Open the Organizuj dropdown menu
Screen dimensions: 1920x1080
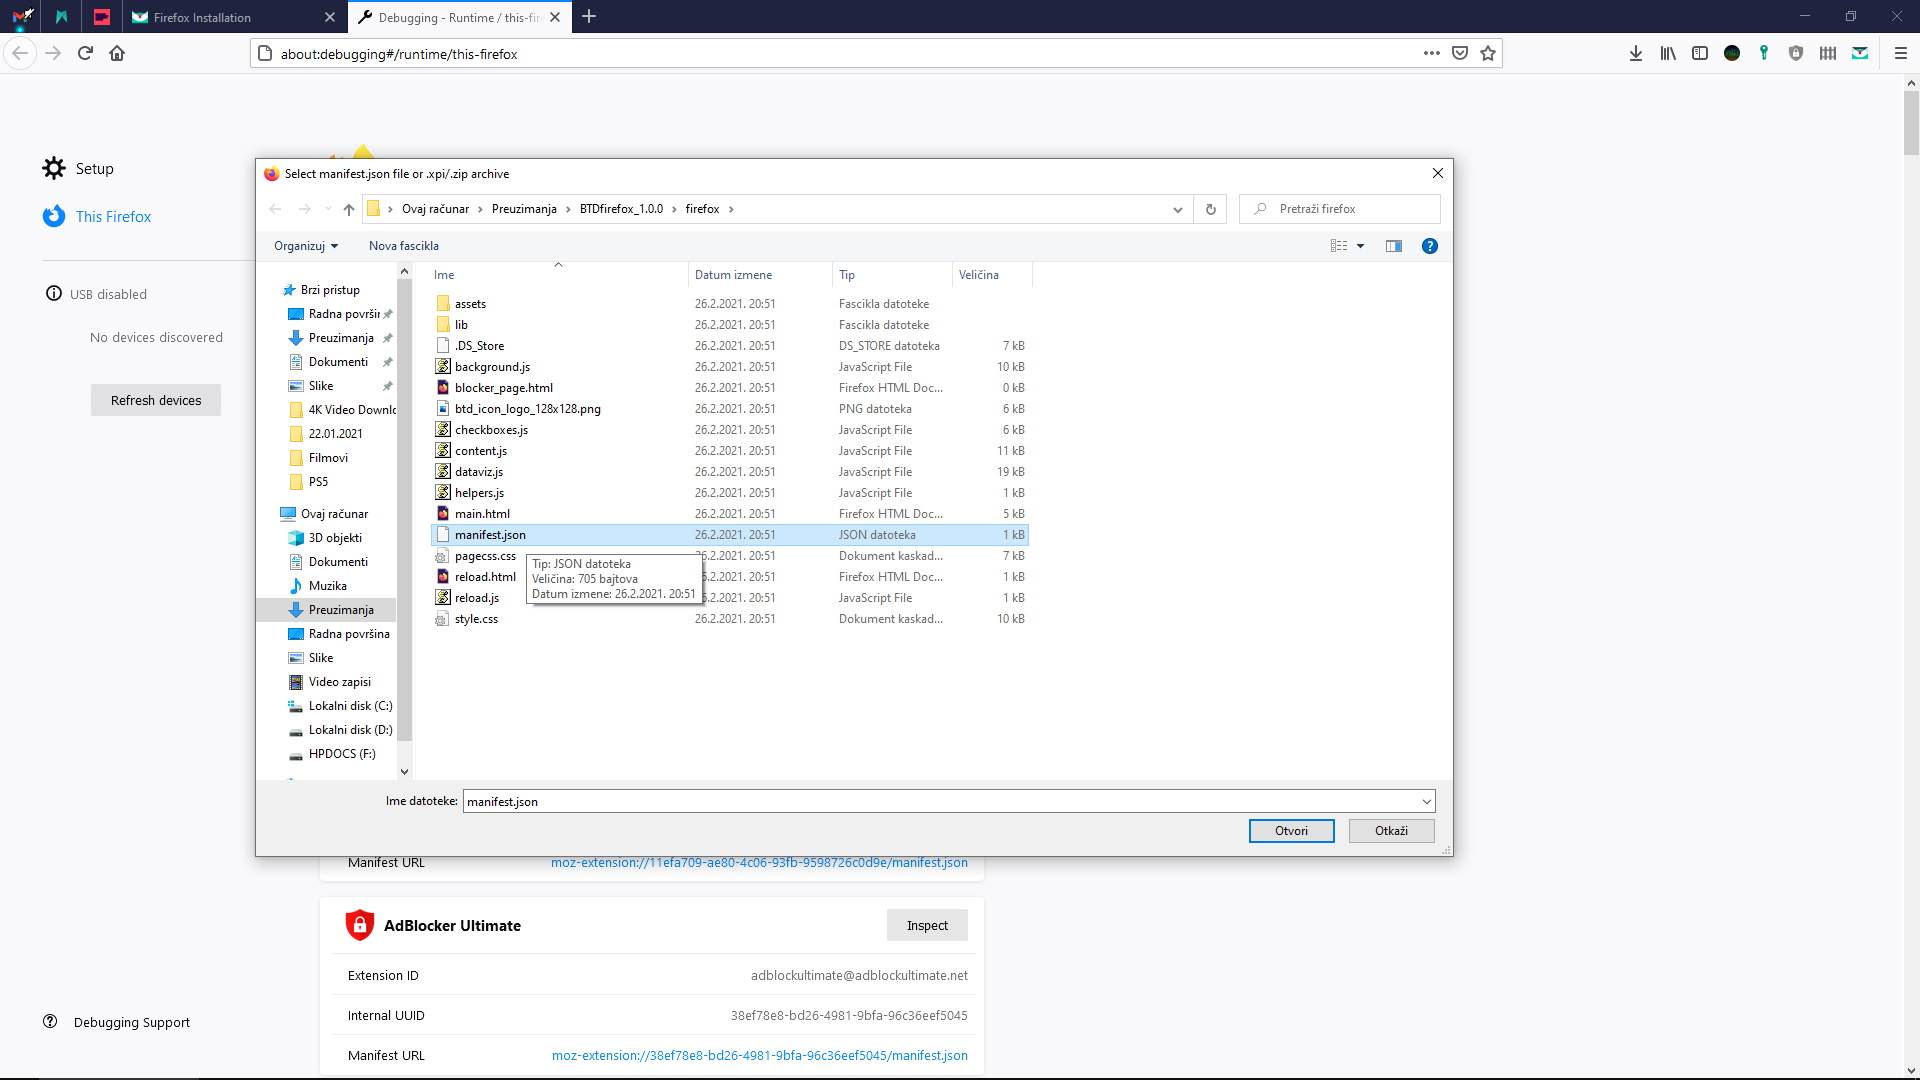[306, 246]
